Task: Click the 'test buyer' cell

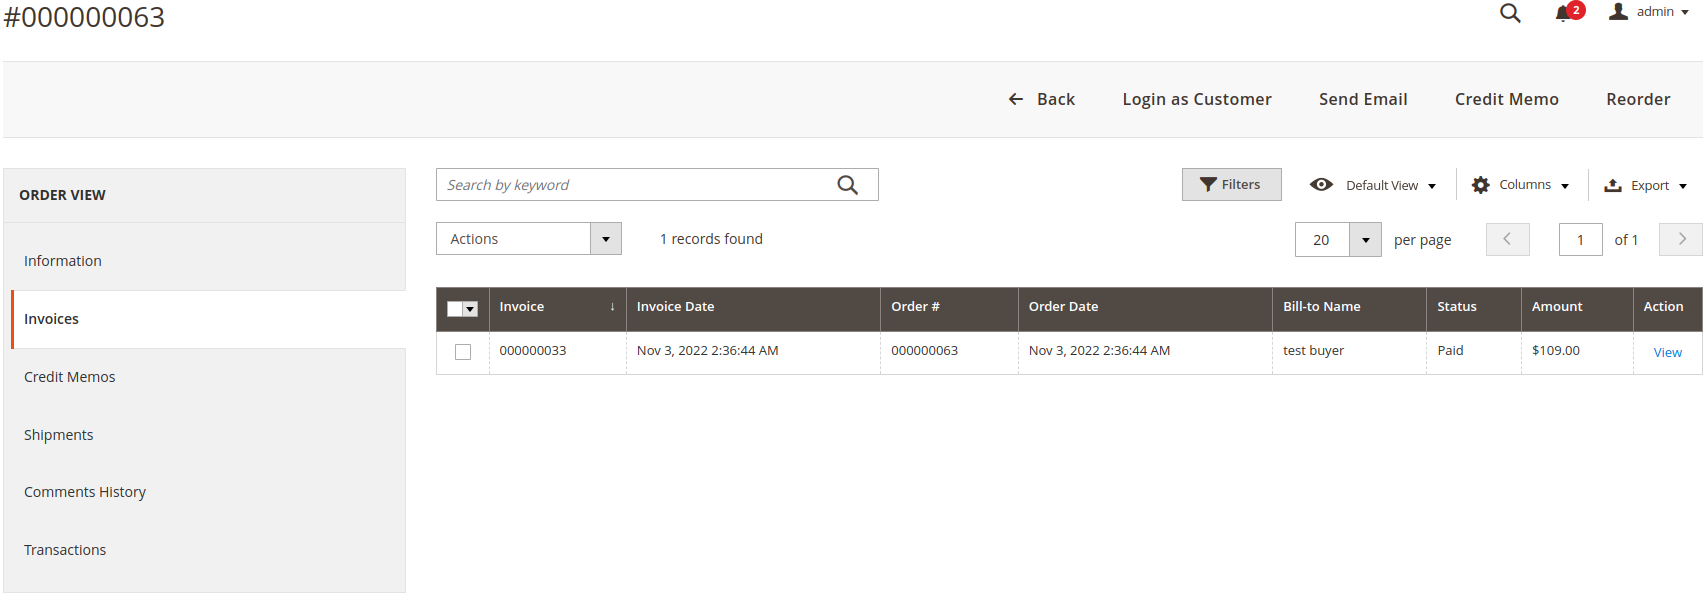Action: (x=1349, y=352)
